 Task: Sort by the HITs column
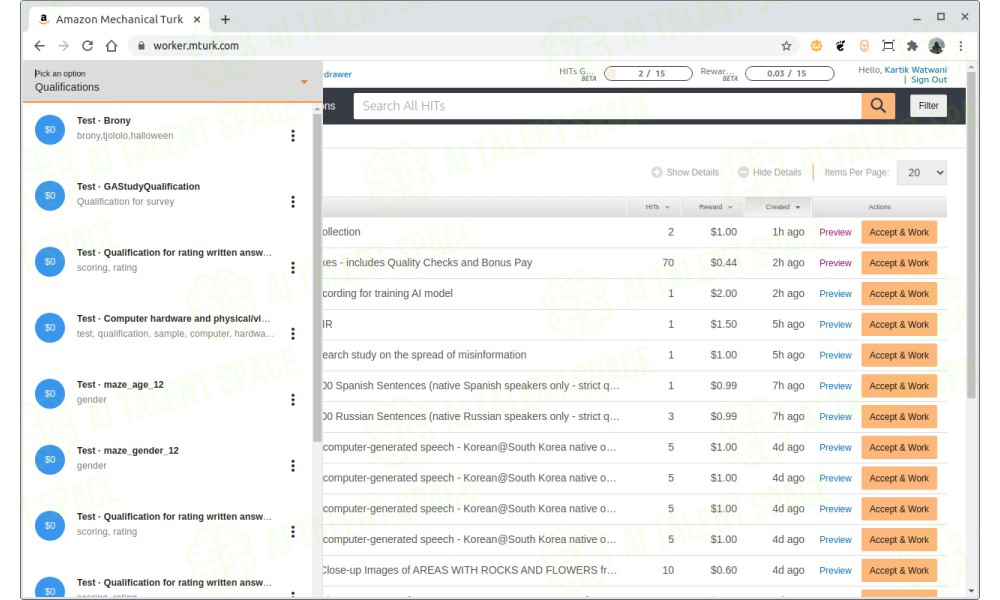pos(657,207)
